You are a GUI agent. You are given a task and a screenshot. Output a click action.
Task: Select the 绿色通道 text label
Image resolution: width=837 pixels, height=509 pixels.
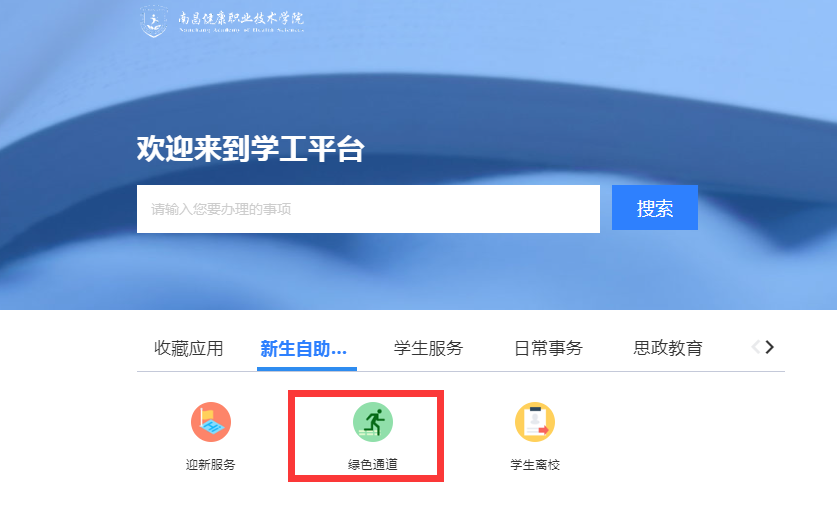point(373,465)
